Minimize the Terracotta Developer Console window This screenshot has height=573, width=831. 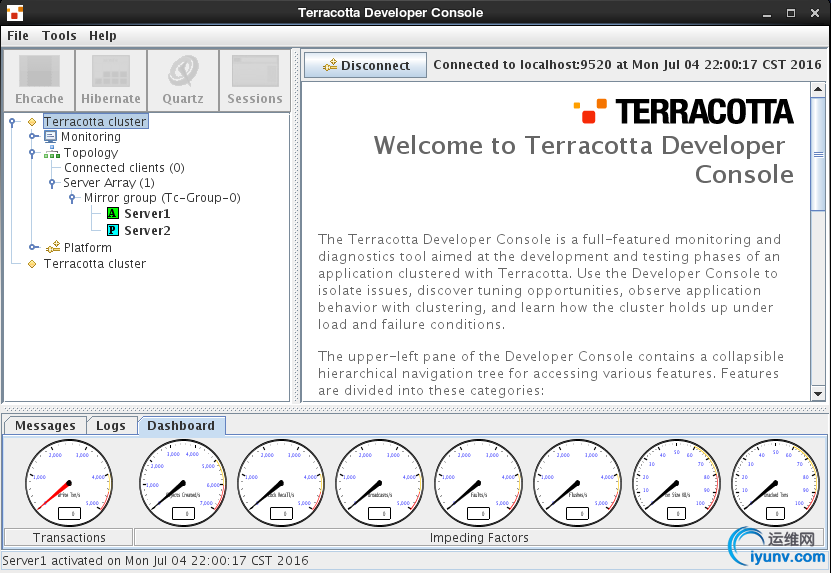pos(767,13)
